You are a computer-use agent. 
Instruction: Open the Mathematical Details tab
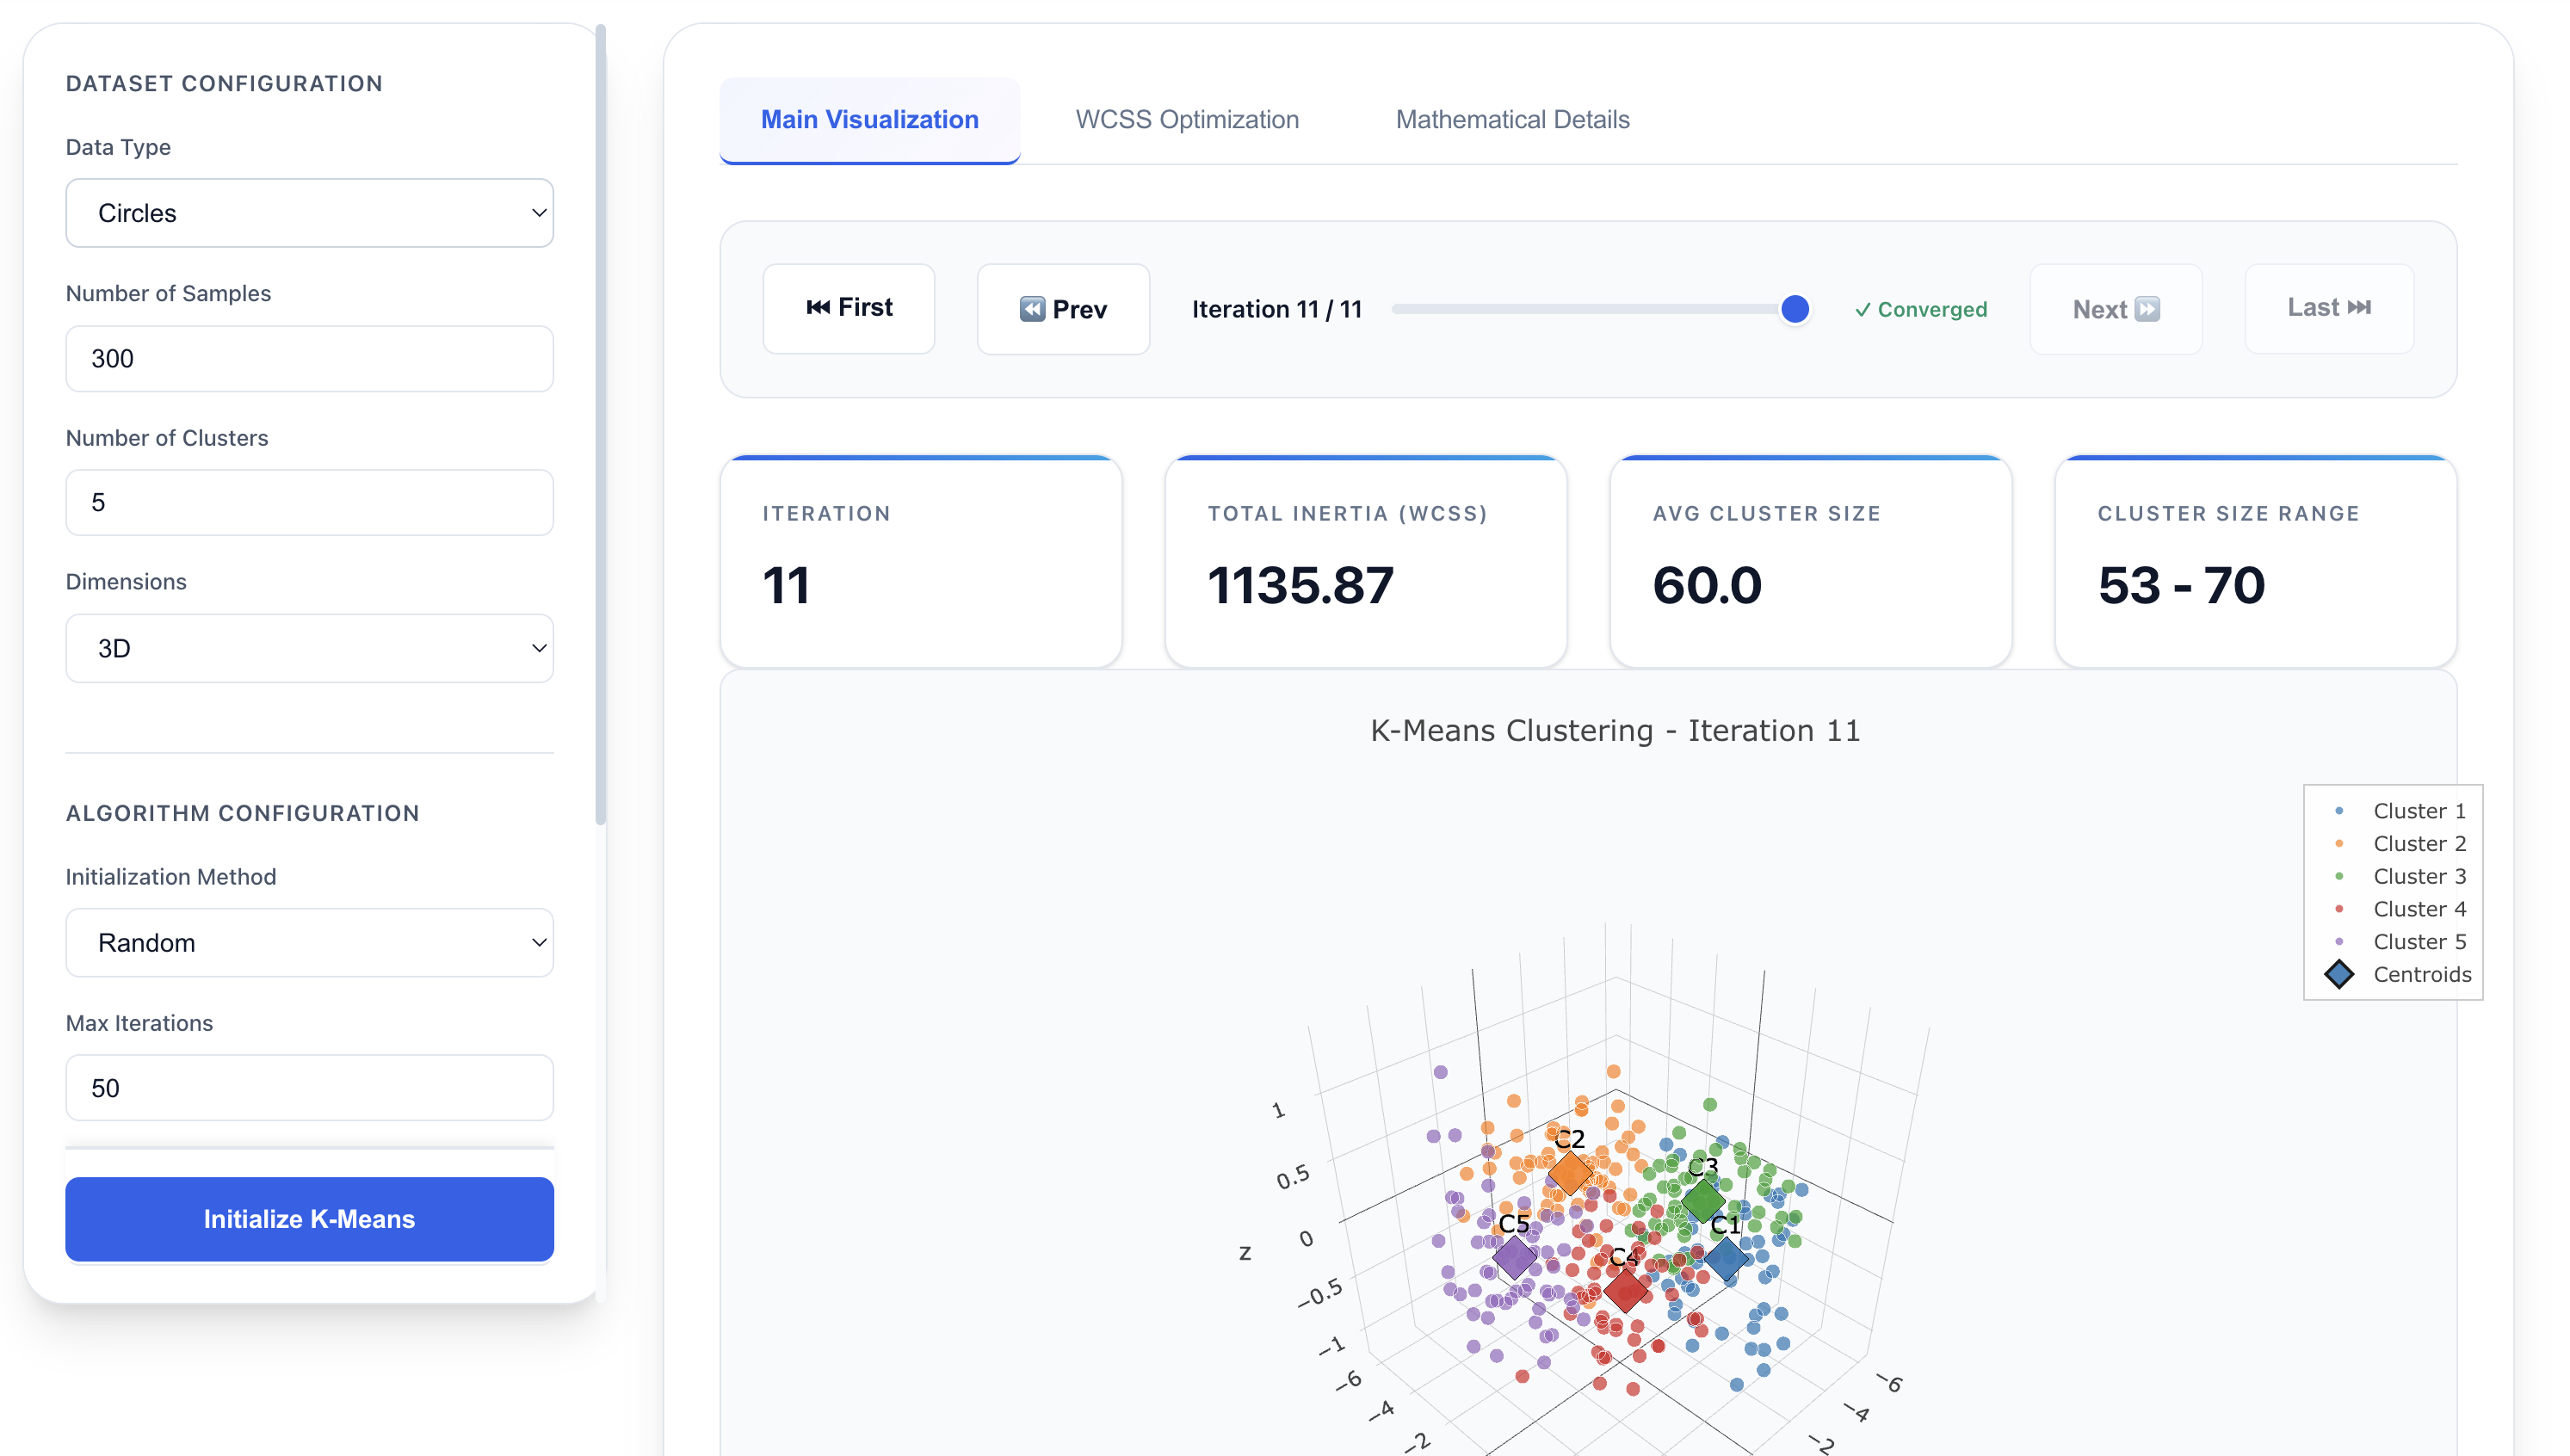[1512, 119]
